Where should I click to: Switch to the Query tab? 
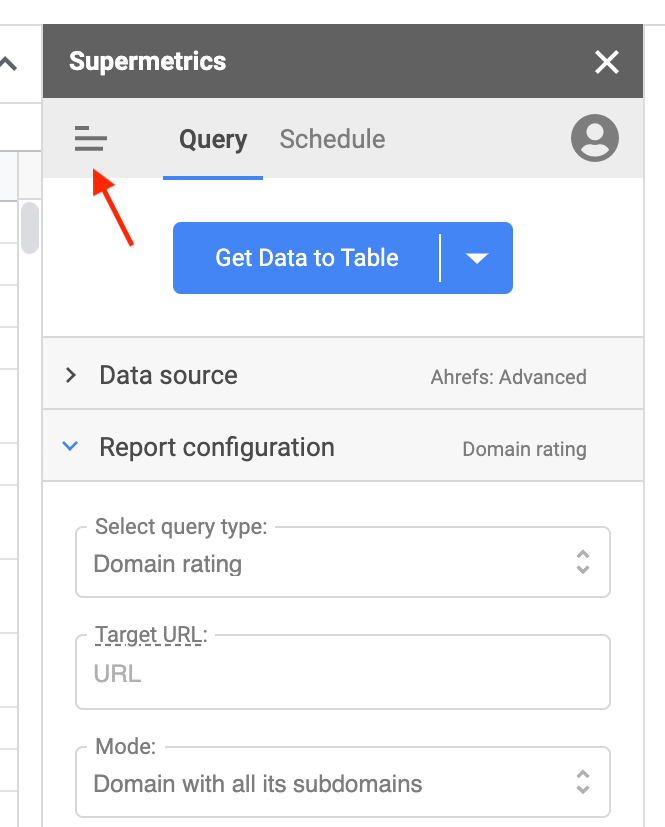pos(213,139)
